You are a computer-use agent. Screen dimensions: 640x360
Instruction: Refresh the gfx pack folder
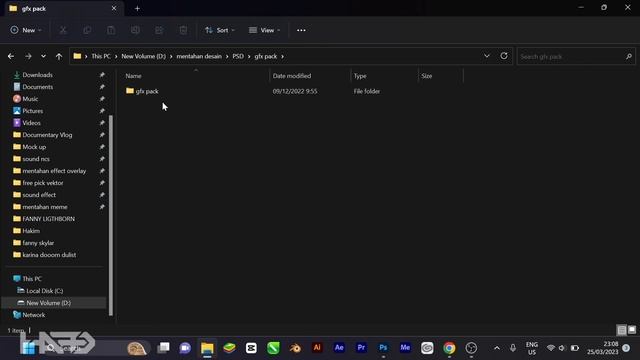504,56
